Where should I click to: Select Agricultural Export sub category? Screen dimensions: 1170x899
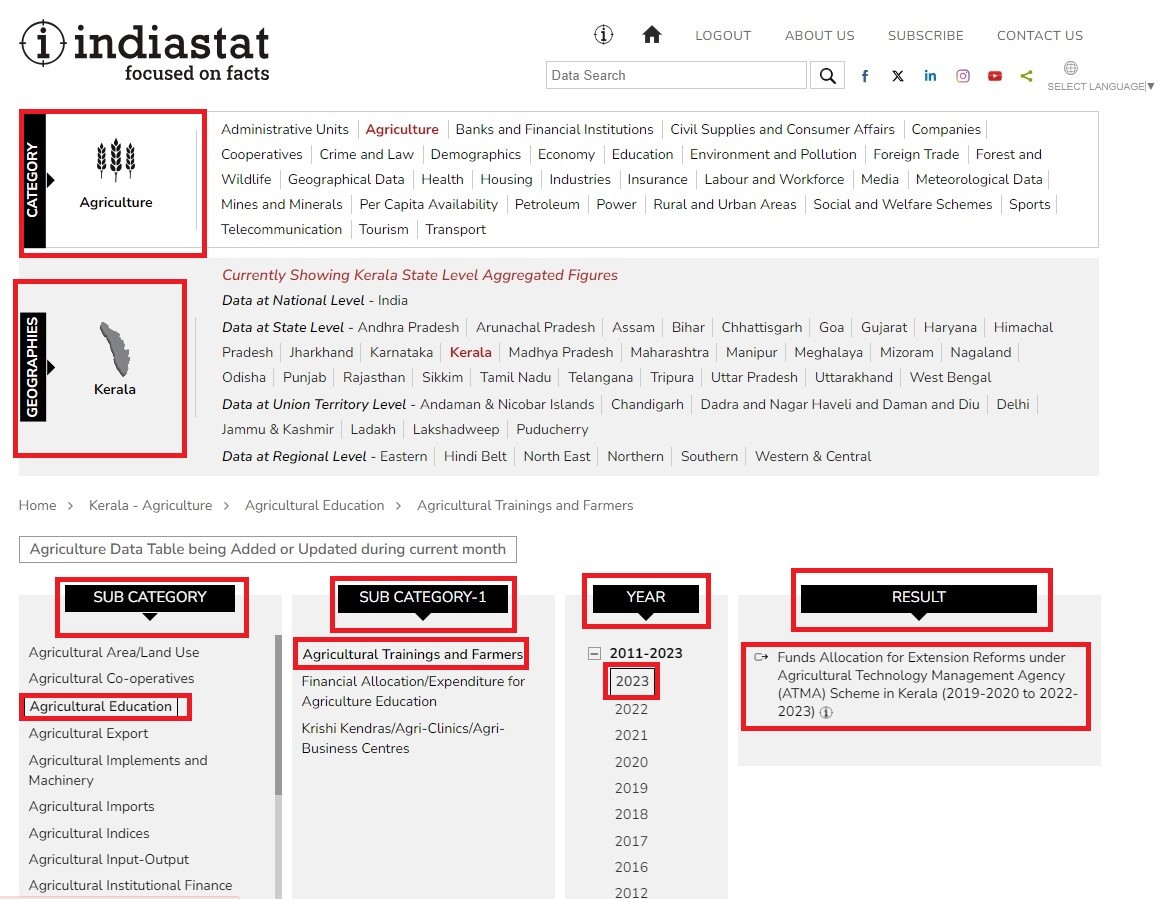(89, 733)
